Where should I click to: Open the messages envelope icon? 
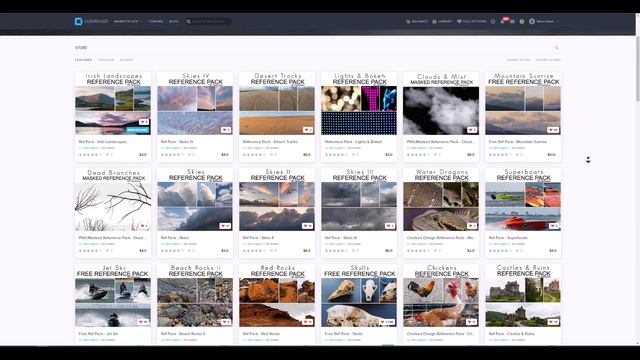512,22
